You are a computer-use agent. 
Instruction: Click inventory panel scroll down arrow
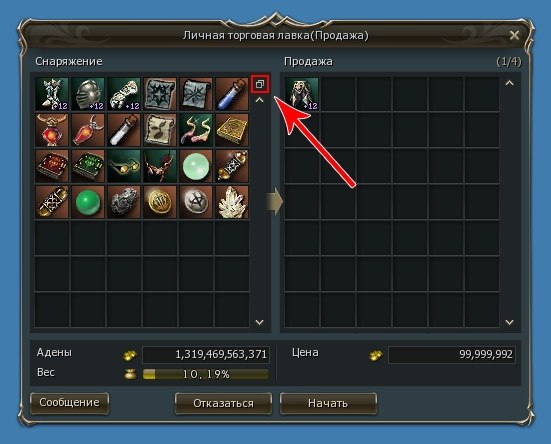[x=259, y=322]
